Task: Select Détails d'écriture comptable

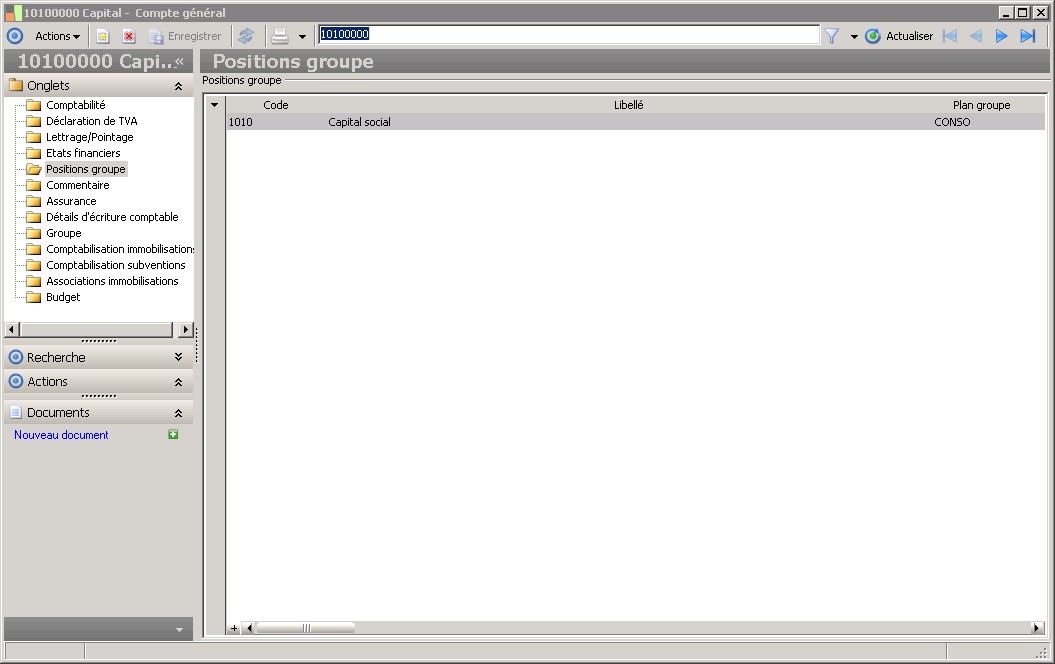Action: [112, 217]
